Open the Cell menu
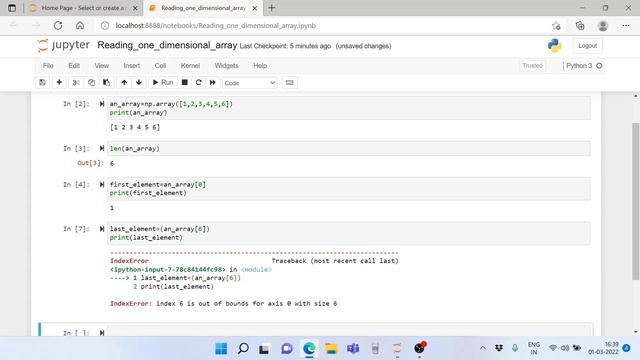Viewport: 640px width, 360px height. tap(160, 66)
